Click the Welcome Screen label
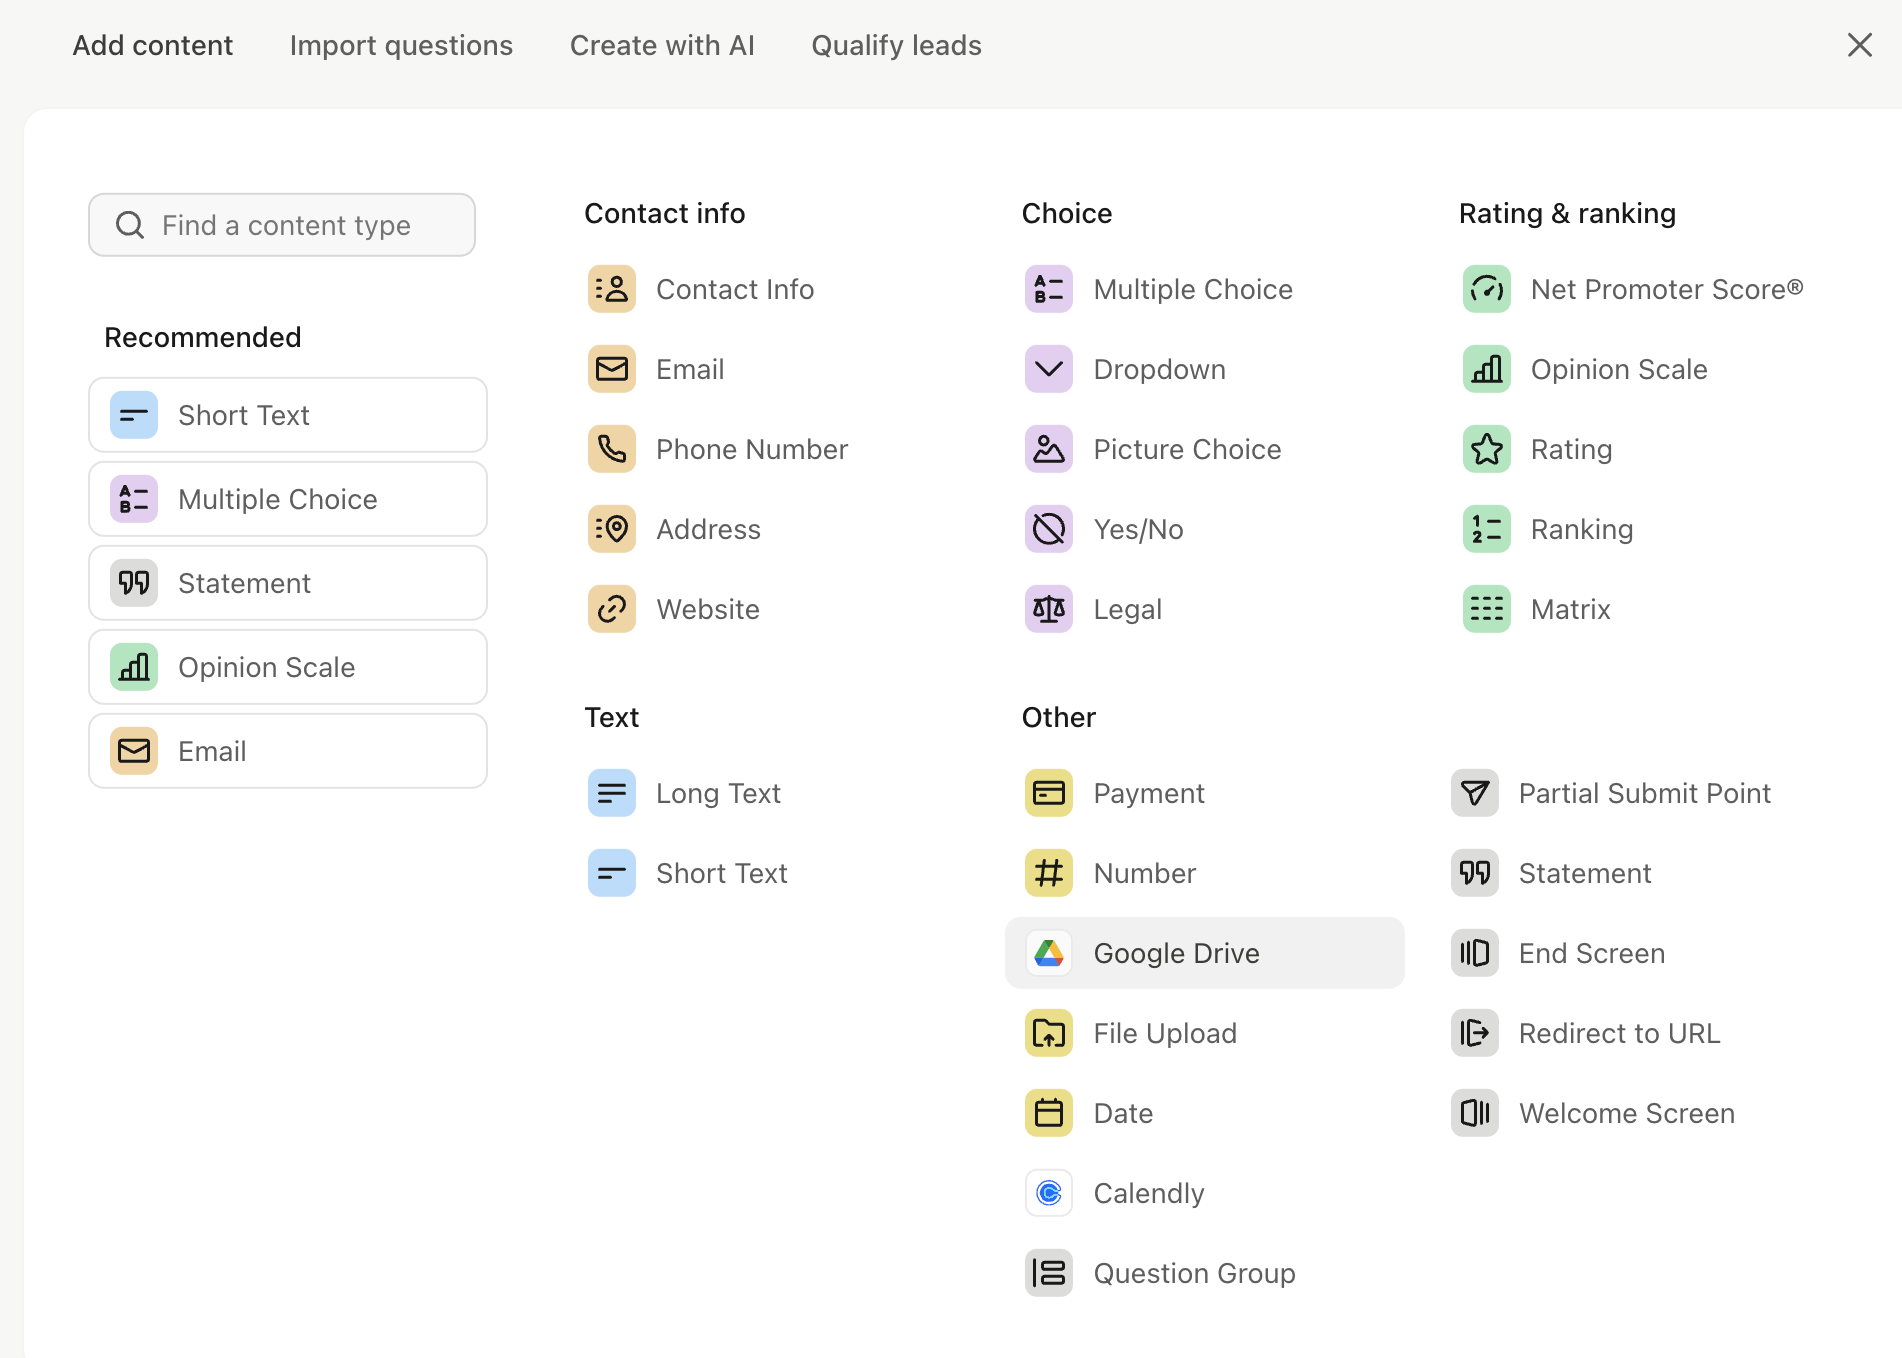The width and height of the screenshot is (1902, 1358). pos(1626,1113)
